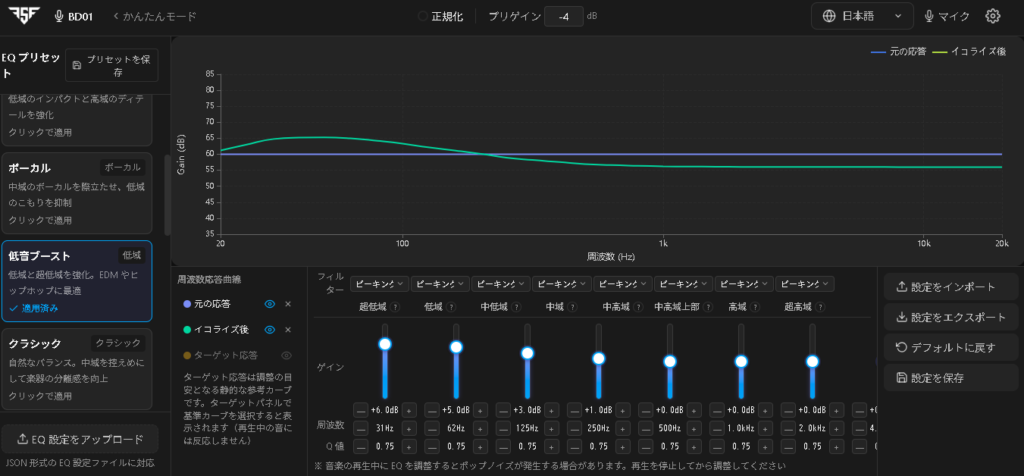This screenshot has width=1024, height=476.
Task: Open filter type dropdown above 中高域
Action: point(623,284)
